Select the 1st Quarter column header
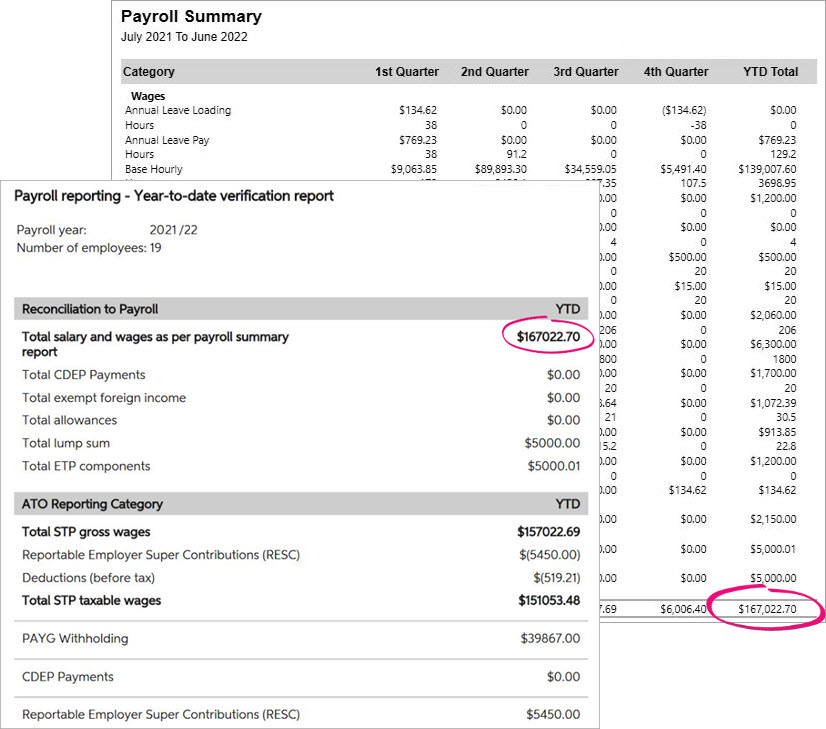This screenshot has height=729, width=826. [406, 72]
